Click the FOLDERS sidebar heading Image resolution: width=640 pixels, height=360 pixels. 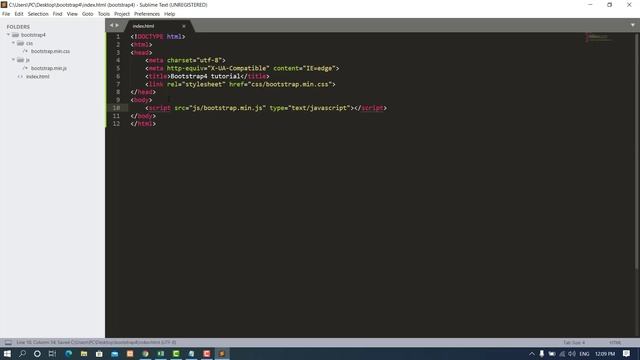click(18, 27)
